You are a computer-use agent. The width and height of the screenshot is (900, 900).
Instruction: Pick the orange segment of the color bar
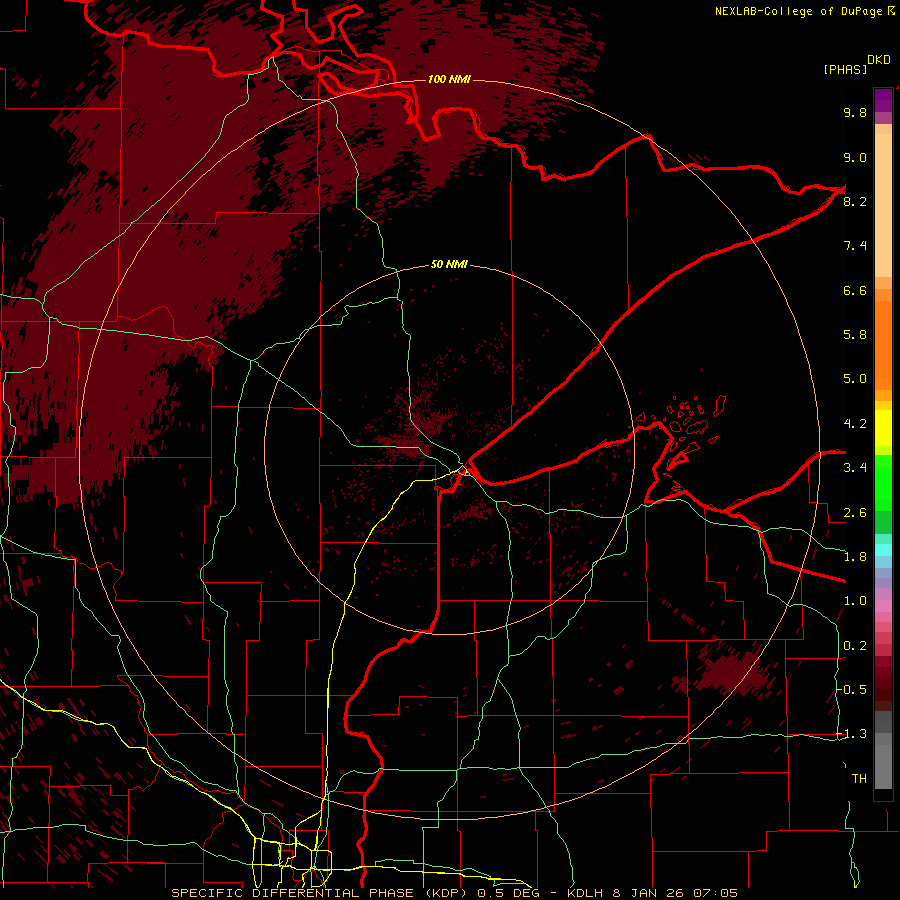883,346
